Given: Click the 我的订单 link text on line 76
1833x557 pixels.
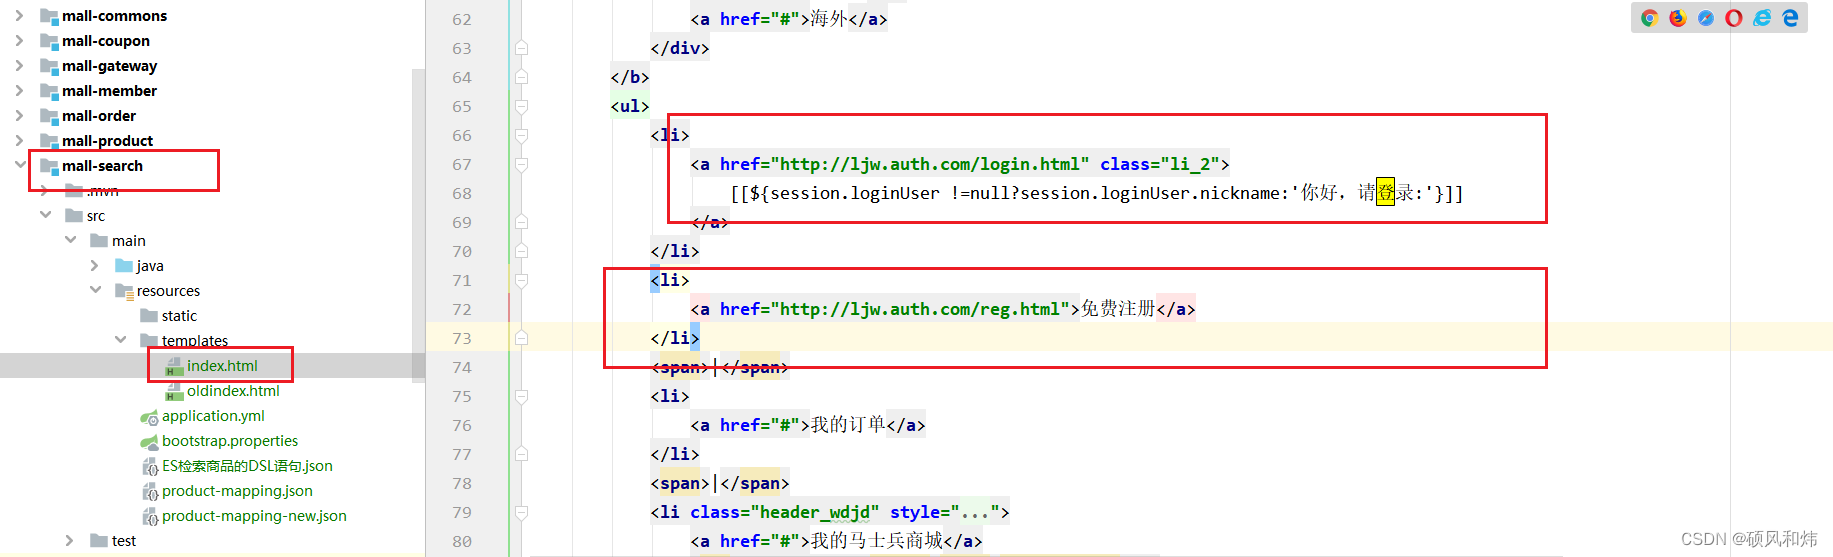Looking at the screenshot, I should click(x=848, y=425).
